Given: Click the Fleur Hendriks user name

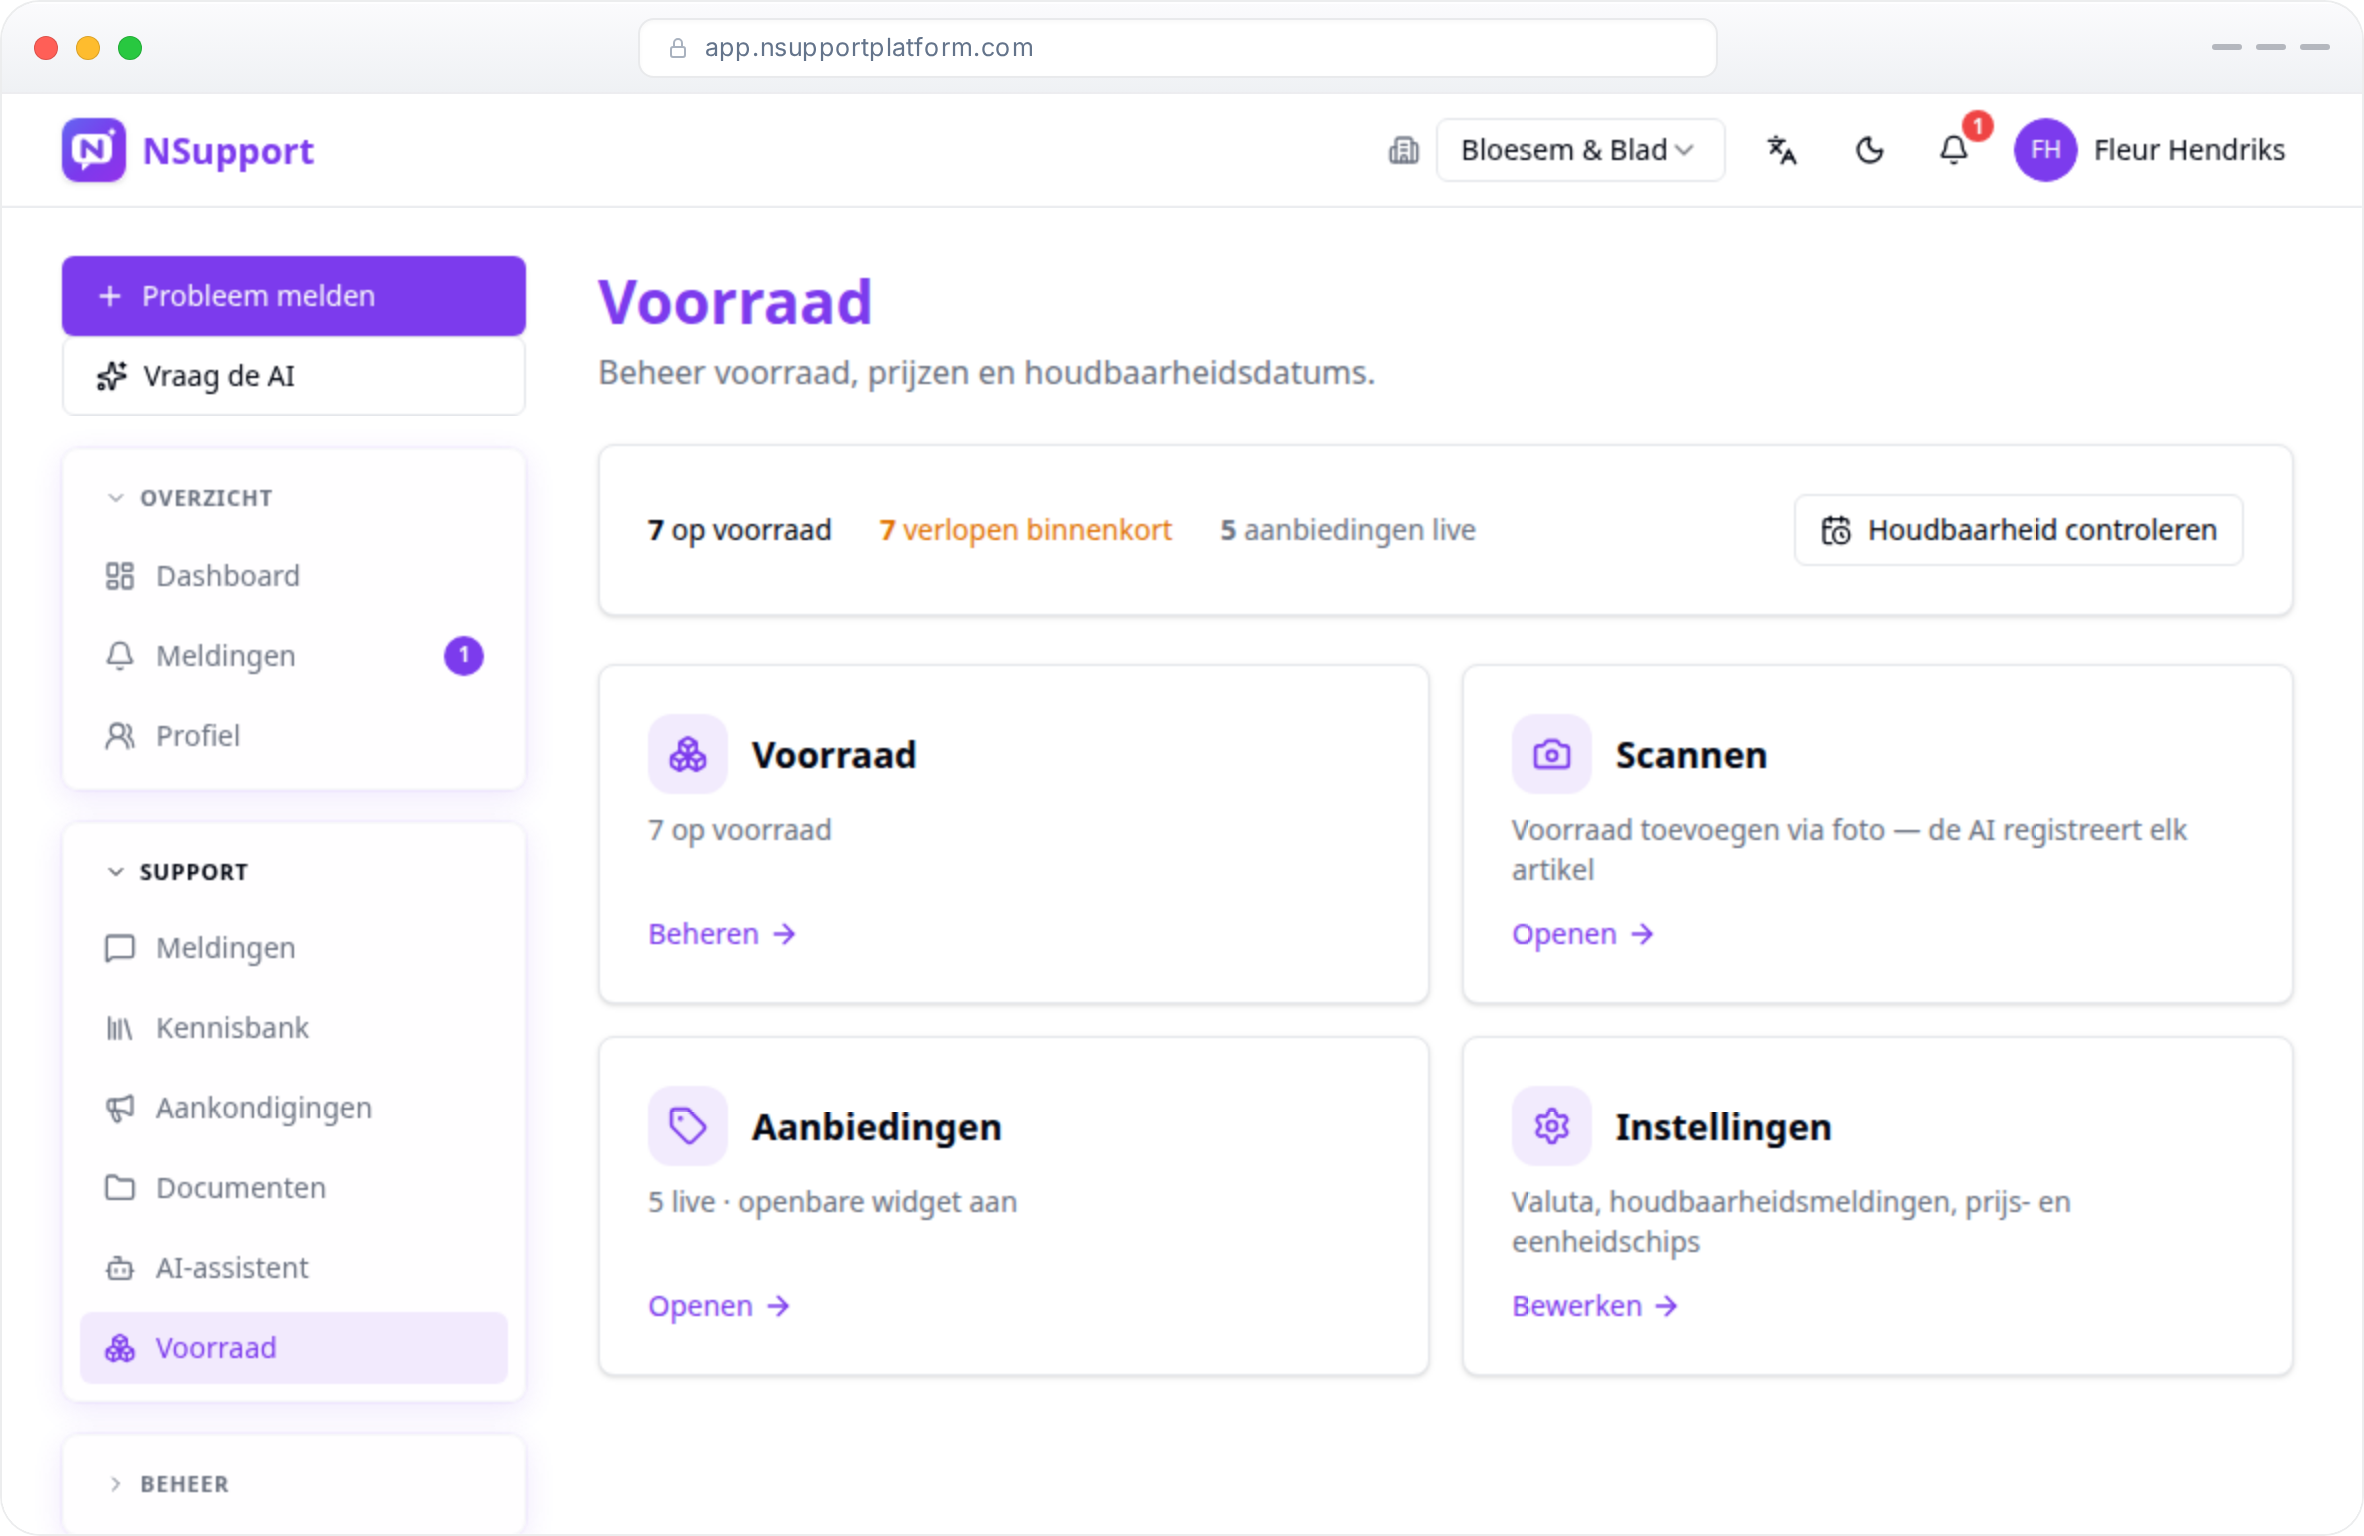Looking at the screenshot, I should click(2189, 150).
